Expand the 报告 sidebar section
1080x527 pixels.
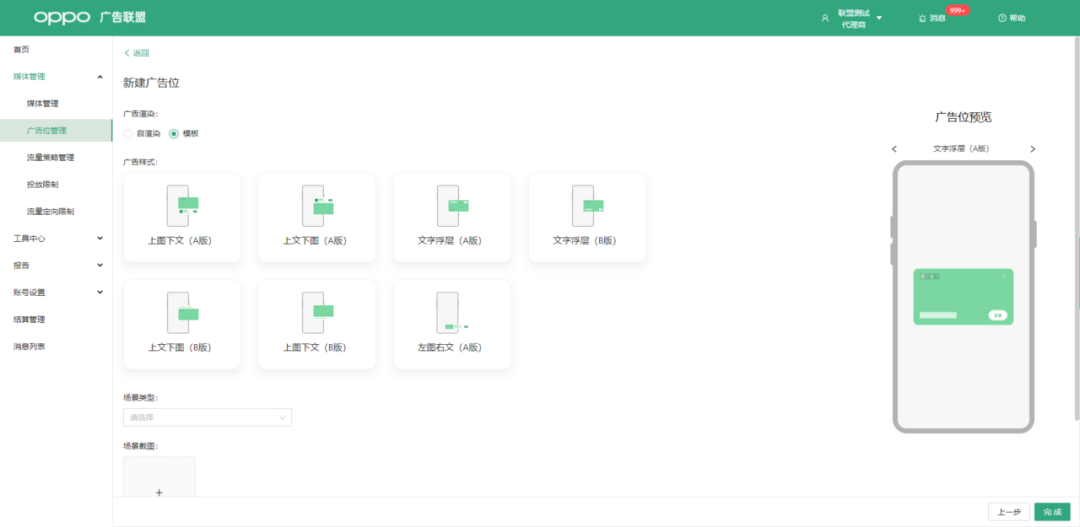[56, 266]
